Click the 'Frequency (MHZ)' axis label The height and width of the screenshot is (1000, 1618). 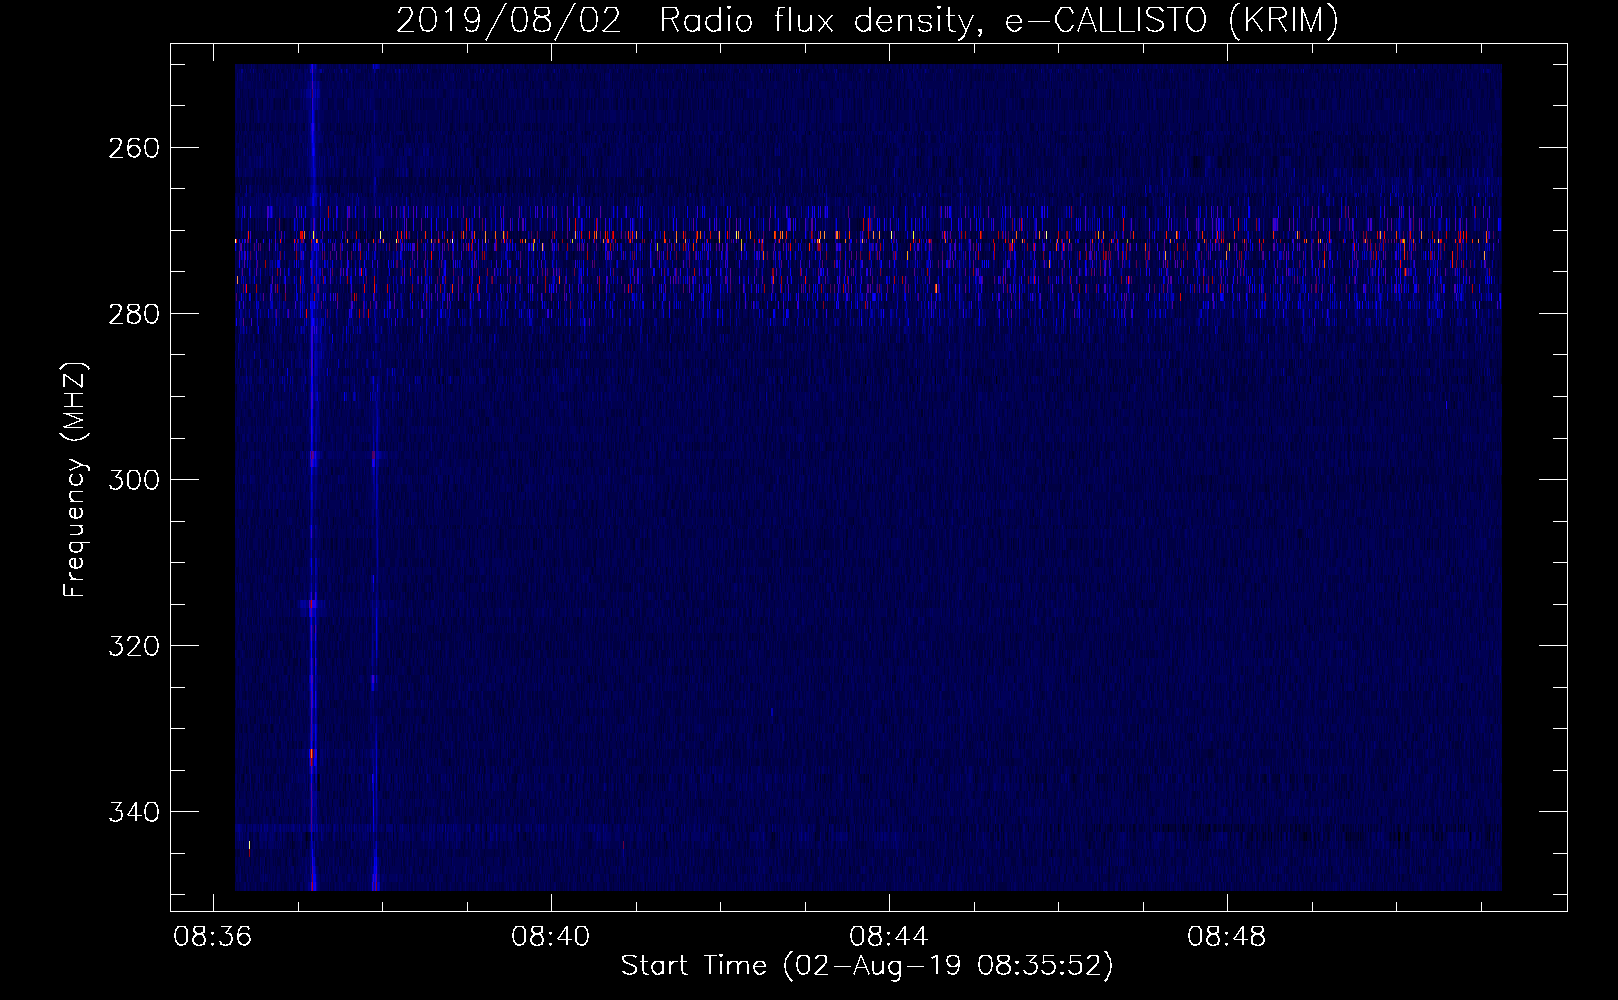click(75, 479)
